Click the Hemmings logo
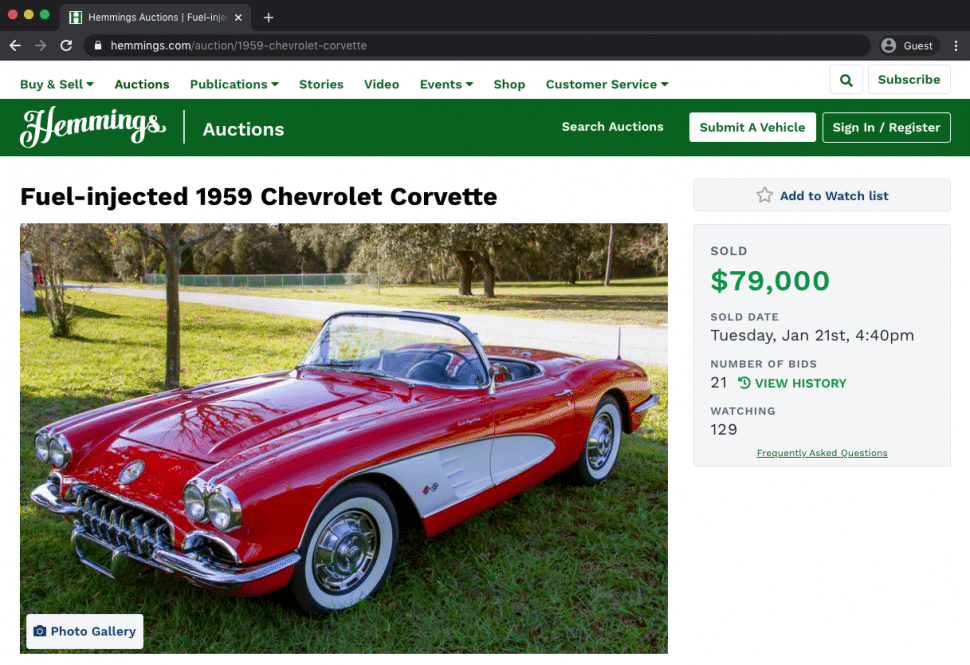This screenshot has height=665, width=970. click(93, 127)
